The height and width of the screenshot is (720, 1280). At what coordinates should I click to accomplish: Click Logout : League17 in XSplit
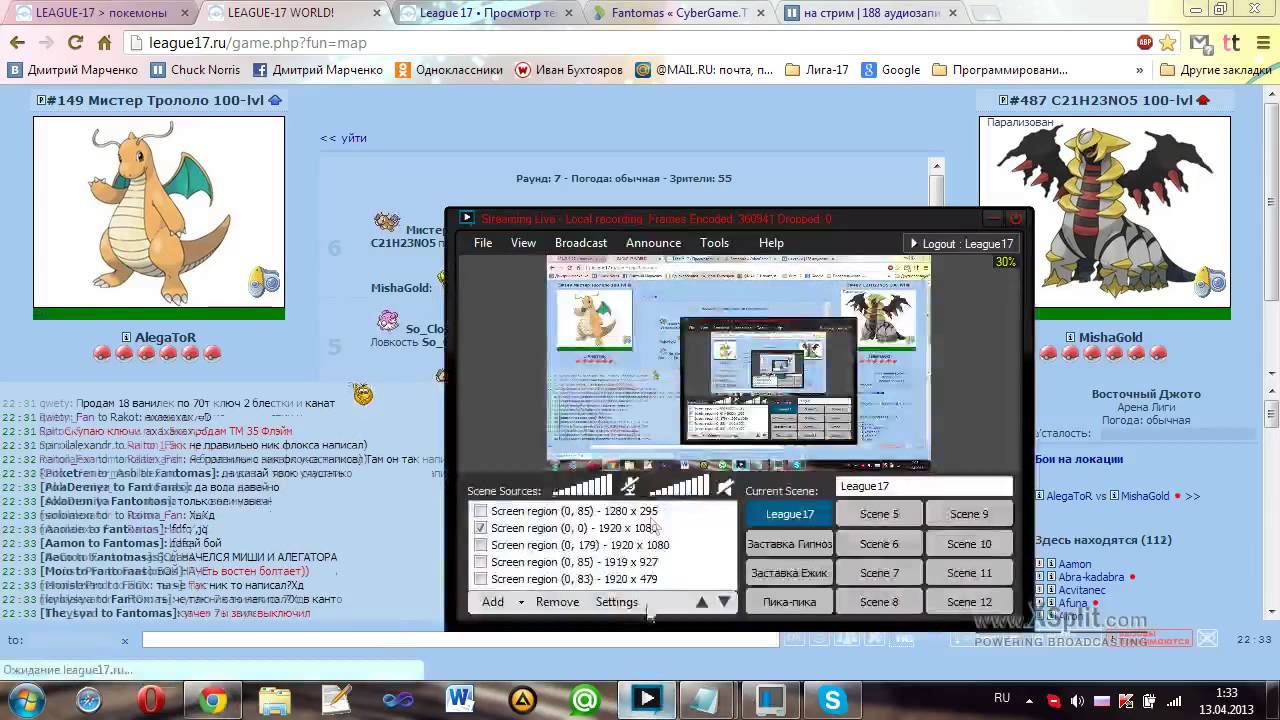[960, 243]
